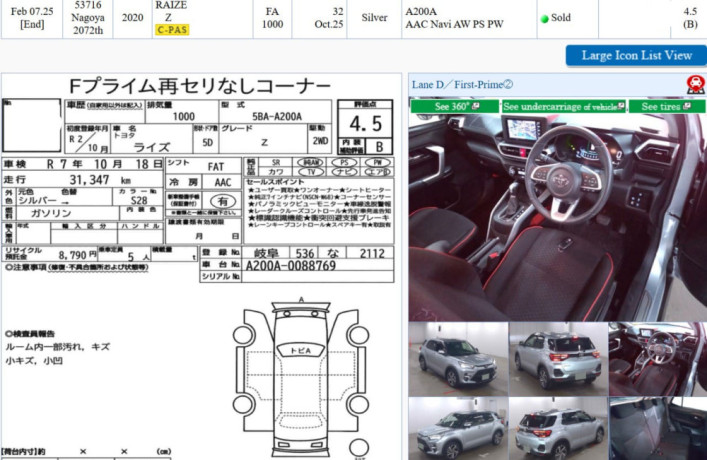Click the Lane D／First-Prime② heading
The height and width of the screenshot is (460, 707).
pos(462,84)
